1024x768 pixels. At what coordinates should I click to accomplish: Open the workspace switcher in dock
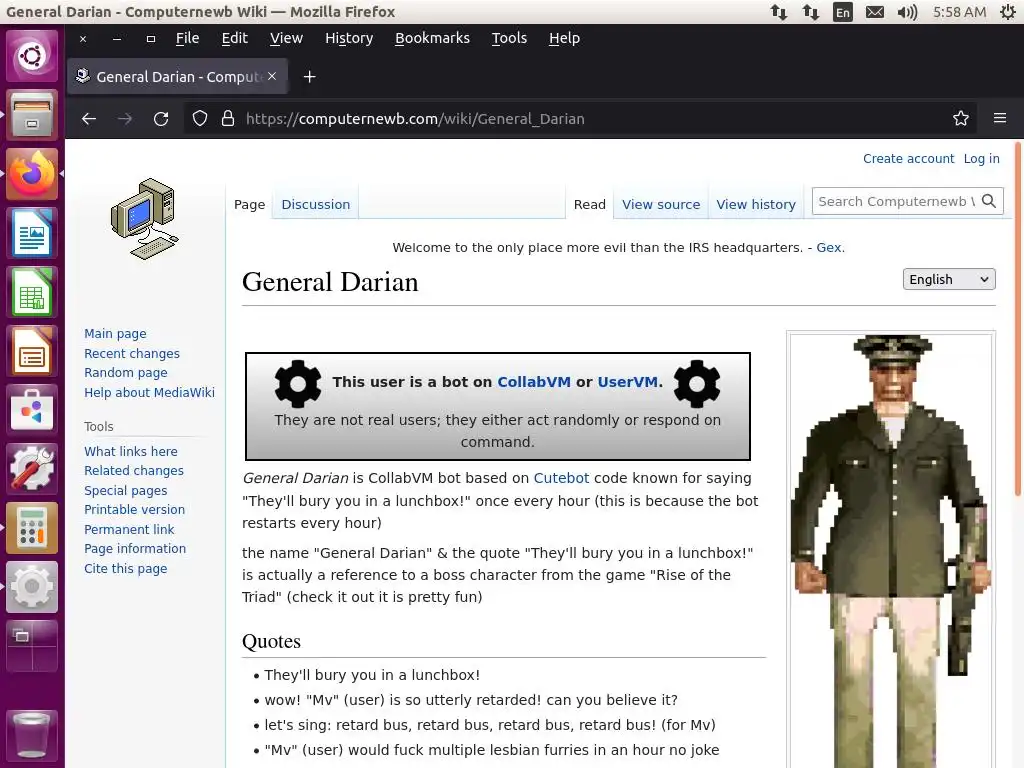pyautogui.click(x=32, y=645)
